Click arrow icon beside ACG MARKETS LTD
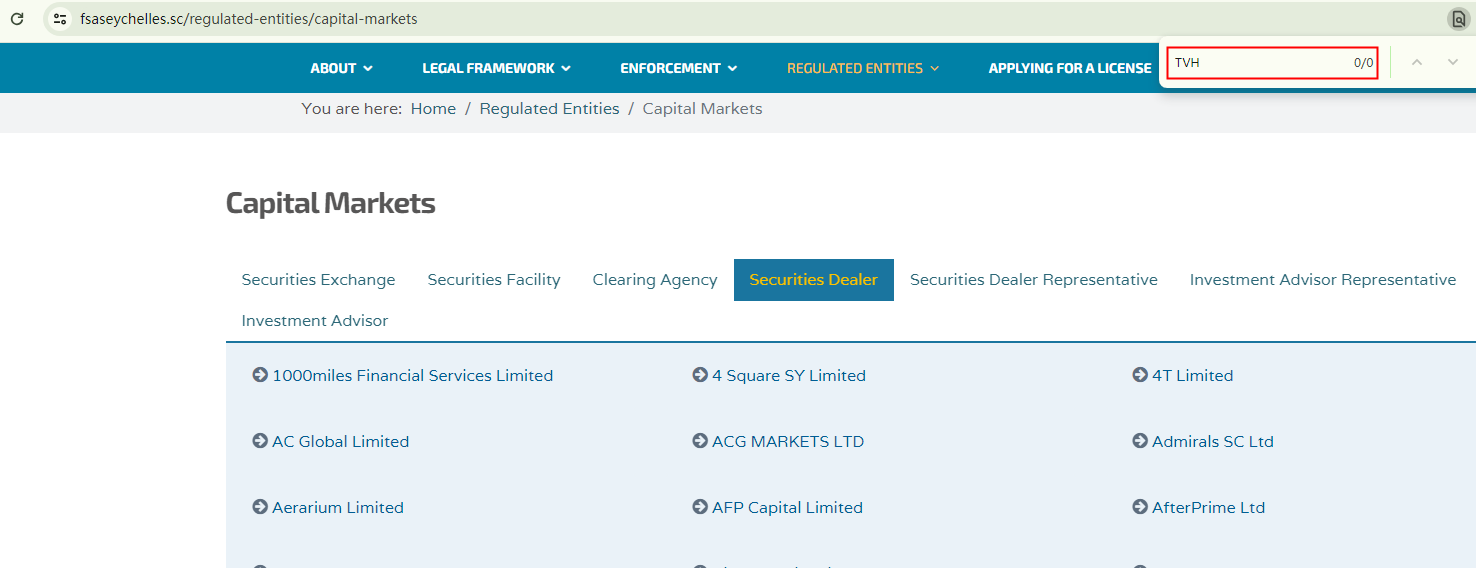This screenshot has height=568, width=1476. click(700, 441)
